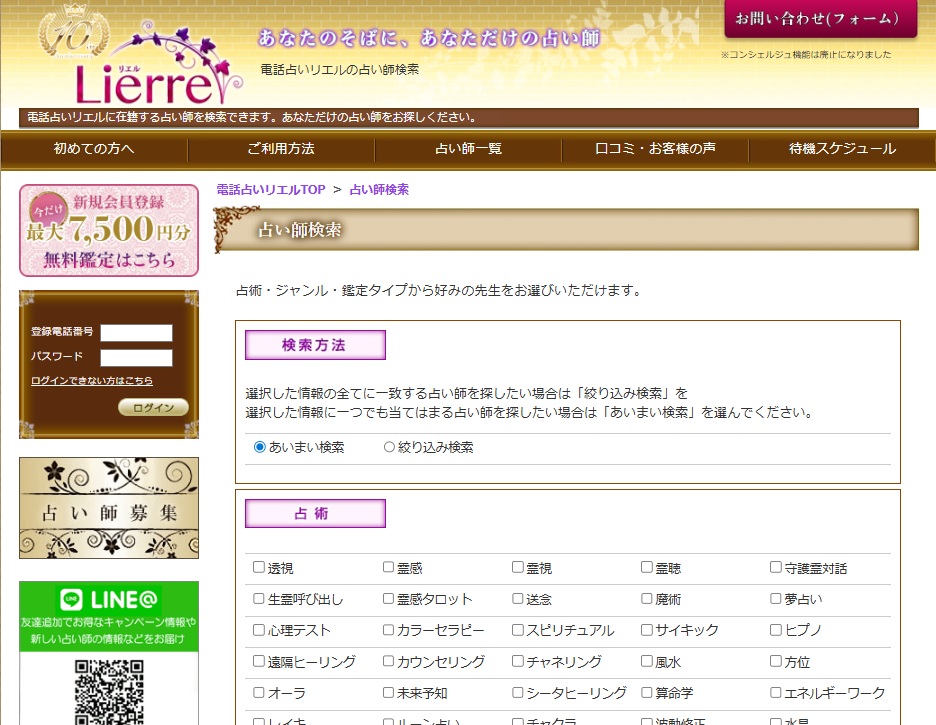Open the 占い師募集 recruitment banner
This screenshot has width=936, height=725.
coord(109,508)
